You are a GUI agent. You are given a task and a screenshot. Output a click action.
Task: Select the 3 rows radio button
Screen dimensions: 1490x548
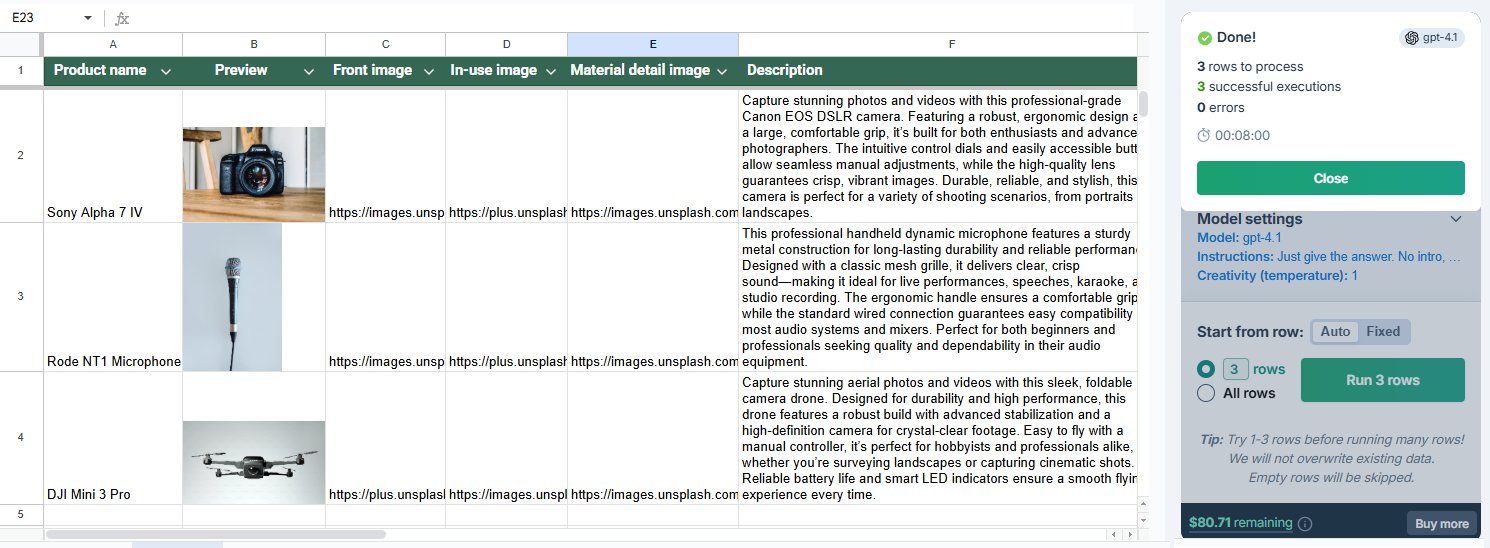[1206, 369]
